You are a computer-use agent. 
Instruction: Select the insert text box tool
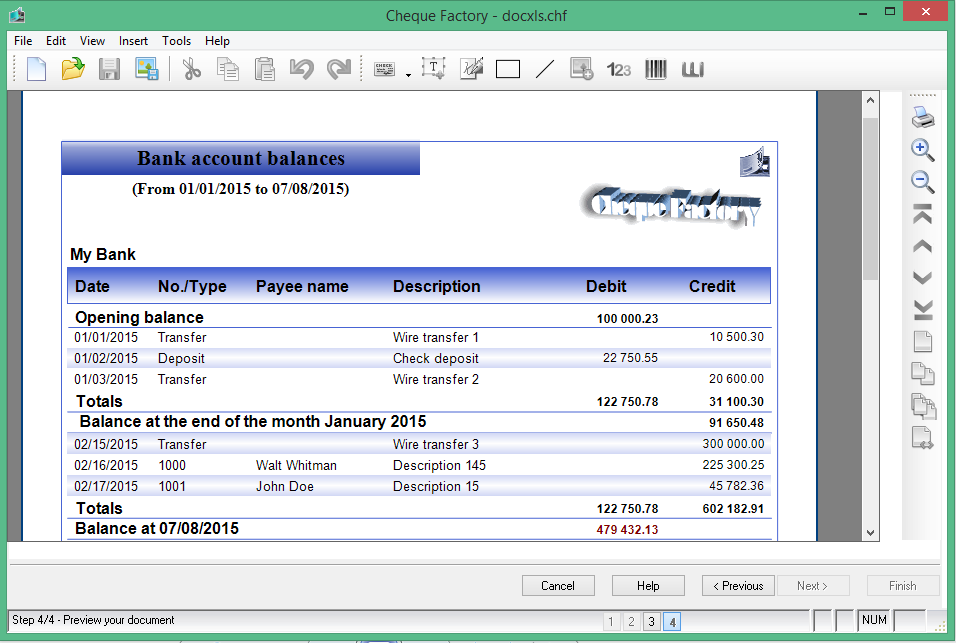[433, 69]
